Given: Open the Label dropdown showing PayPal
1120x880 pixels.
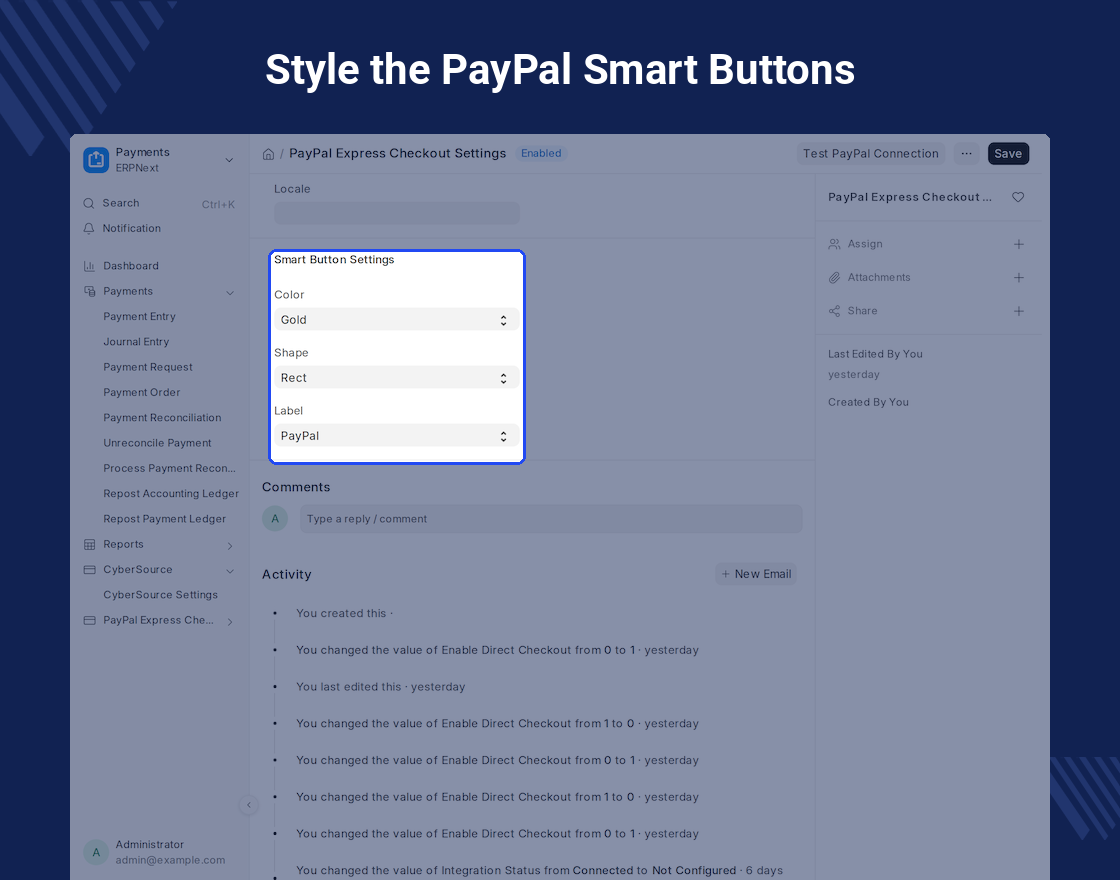Looking at the screenshot, I should point(396,435).
